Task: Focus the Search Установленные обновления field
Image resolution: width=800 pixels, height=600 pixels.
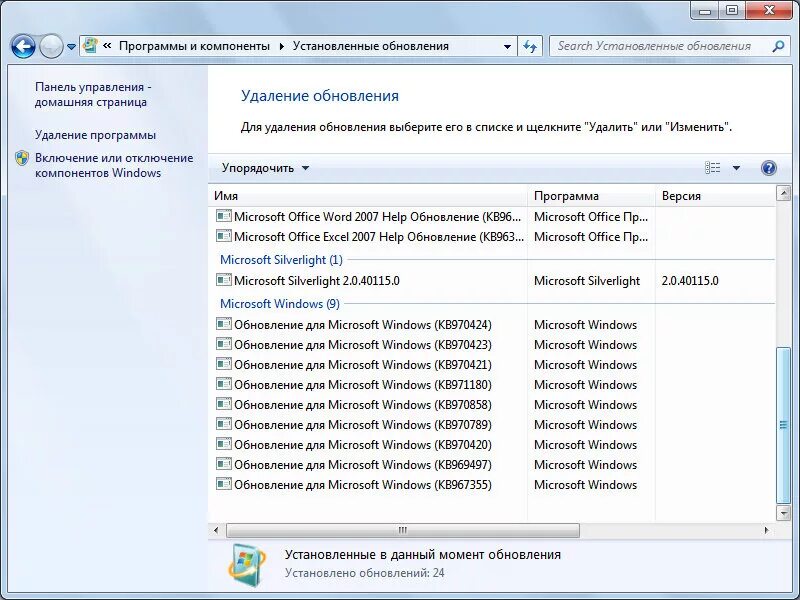Action: [x=661, y=46]
